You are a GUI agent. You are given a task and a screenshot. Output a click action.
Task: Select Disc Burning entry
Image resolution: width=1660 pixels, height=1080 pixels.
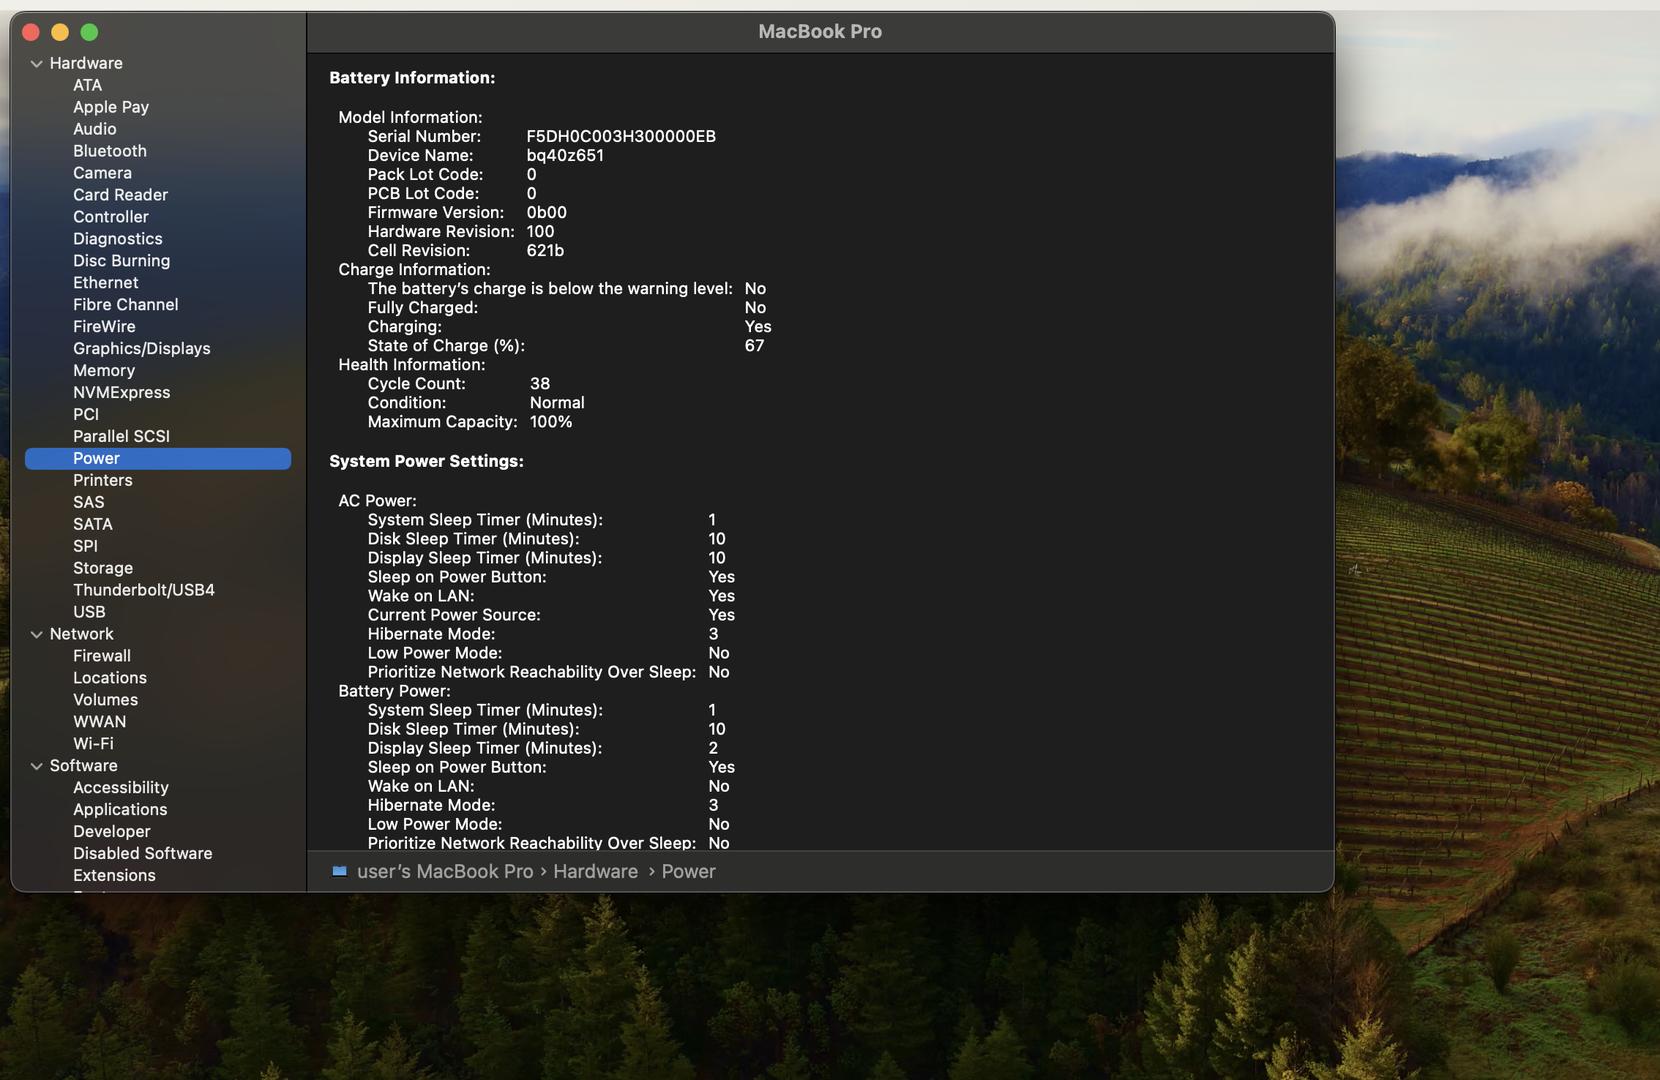(x=121, y=261)
